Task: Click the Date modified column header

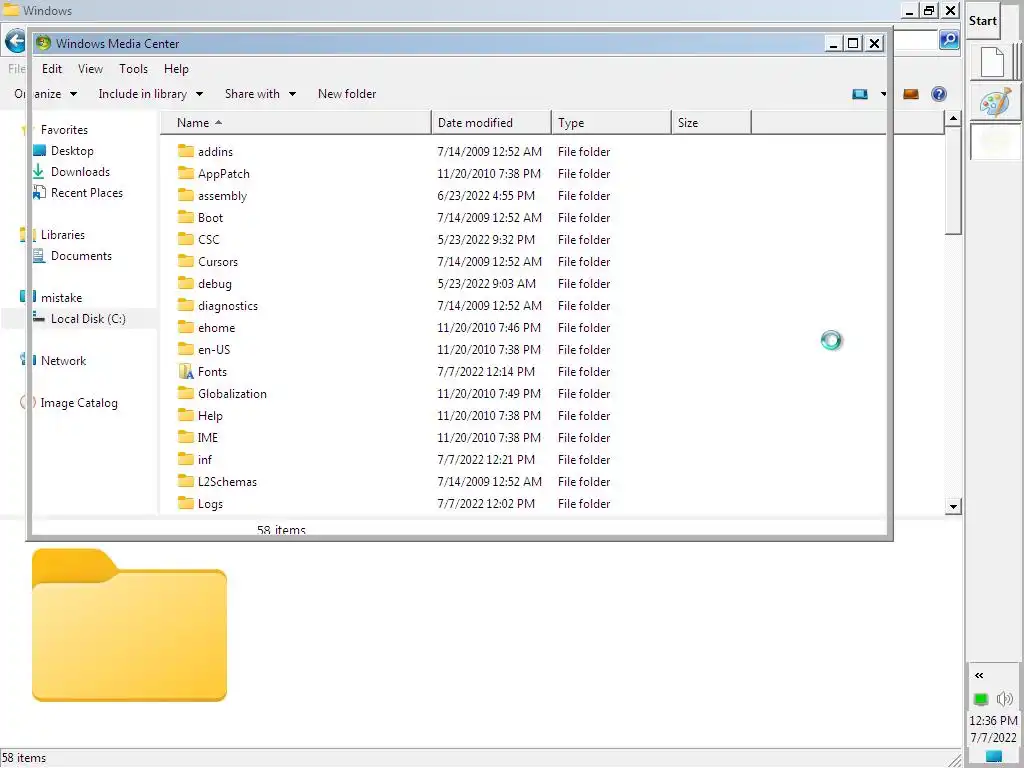Action: pyautogui.click(x=492, y=123)
